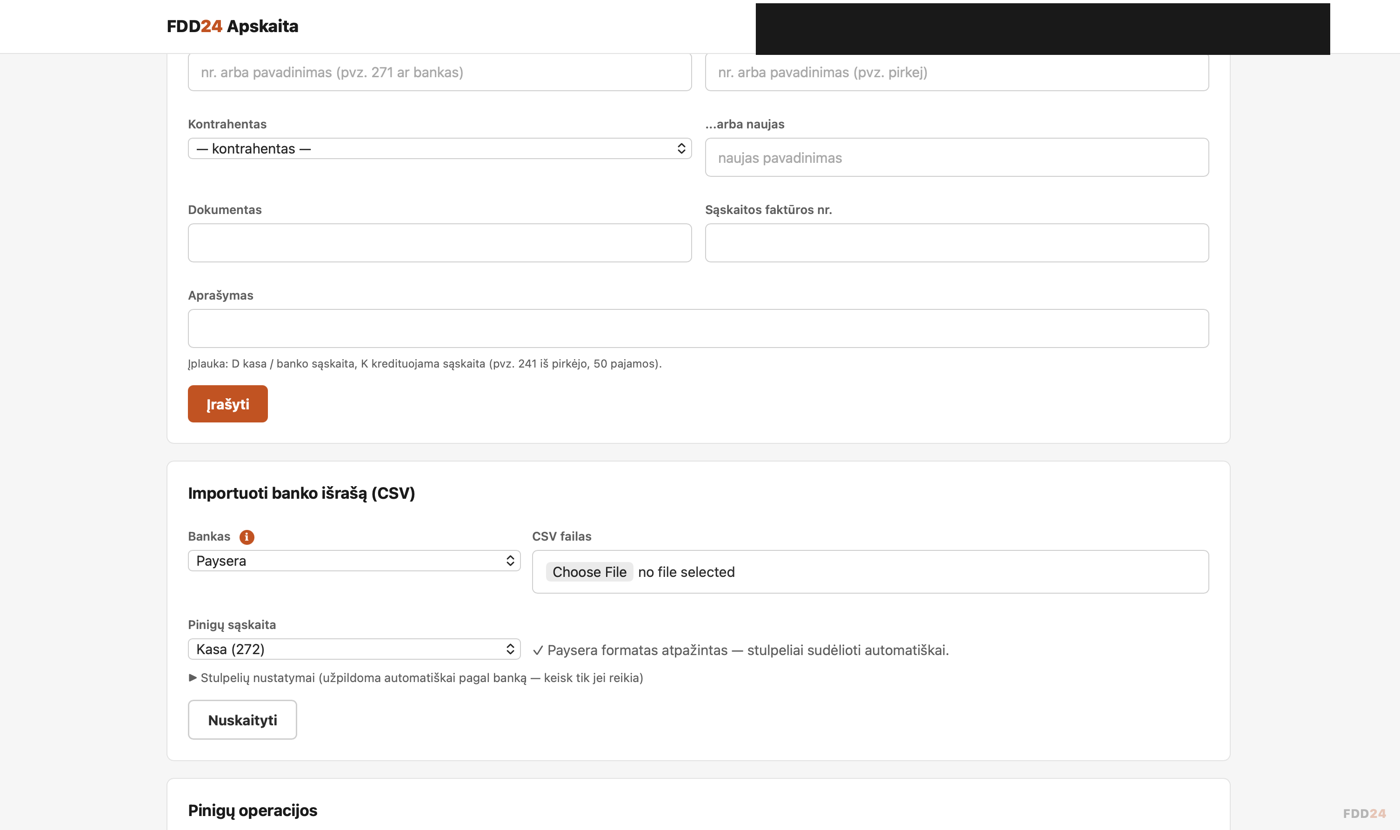
Task: Click the FDD24 watermark badge
Action: coord(1364,813)
